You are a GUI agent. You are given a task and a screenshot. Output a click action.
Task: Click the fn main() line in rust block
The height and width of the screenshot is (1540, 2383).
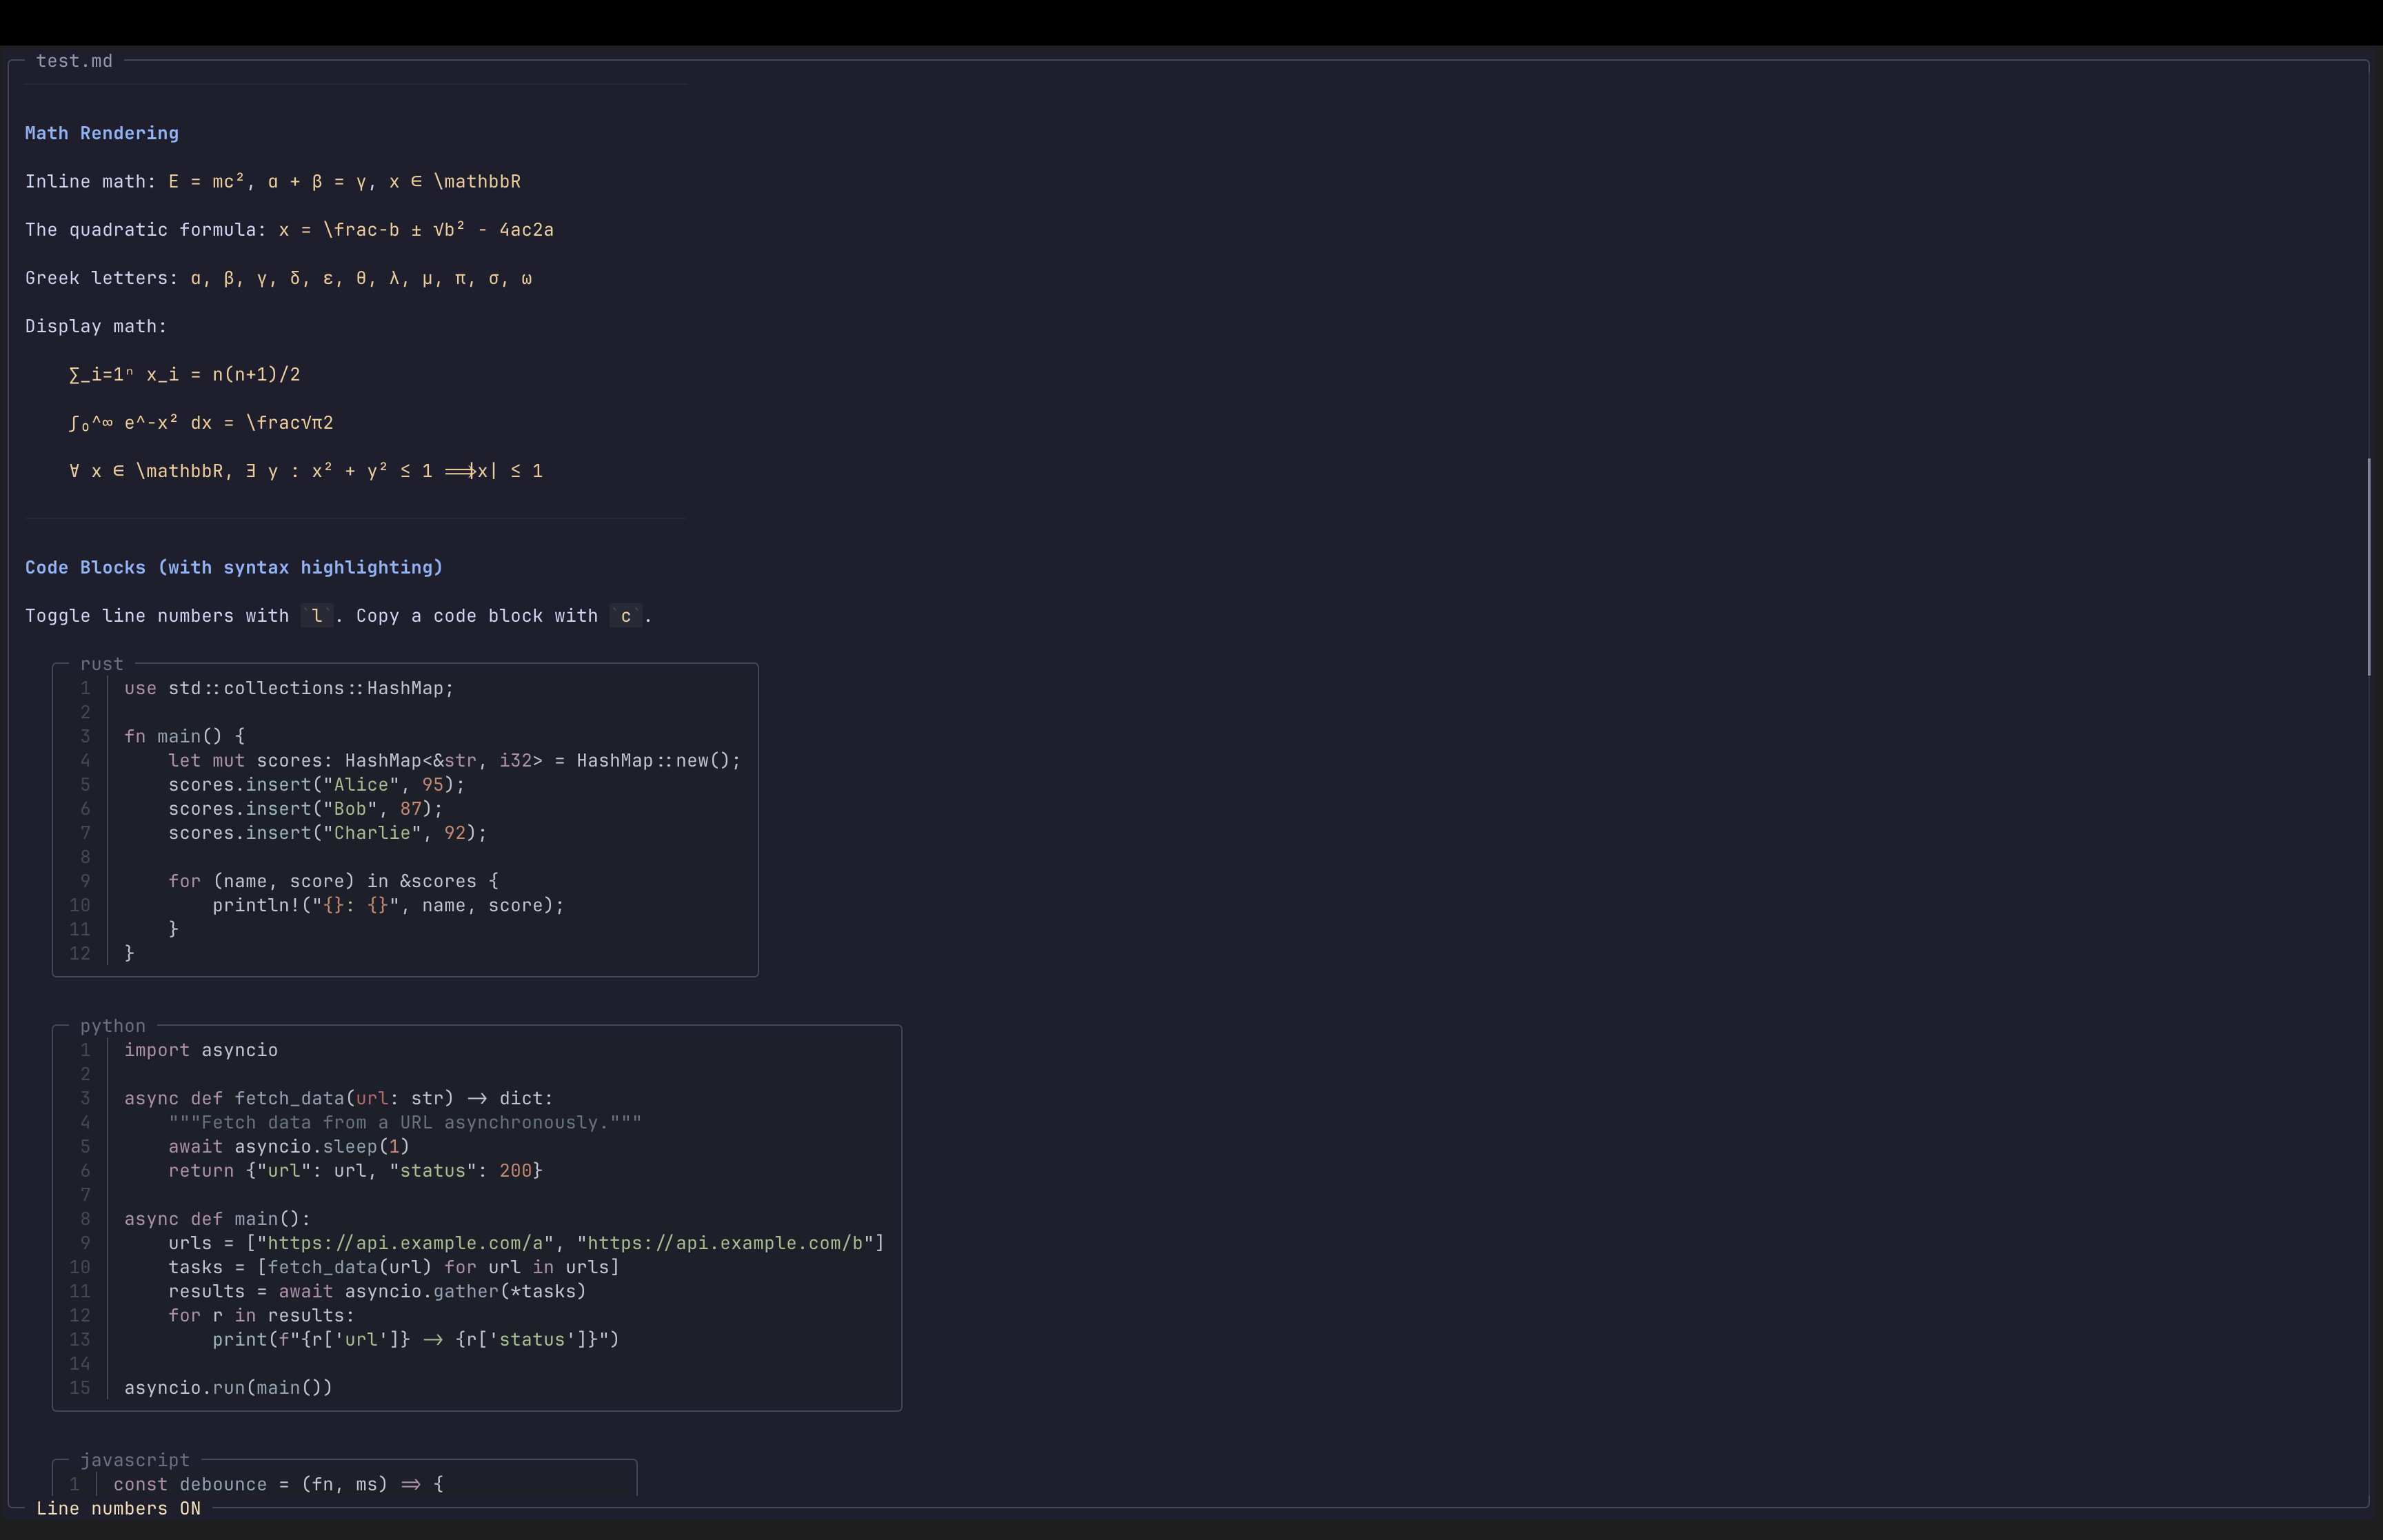click(x=185, y=736)
